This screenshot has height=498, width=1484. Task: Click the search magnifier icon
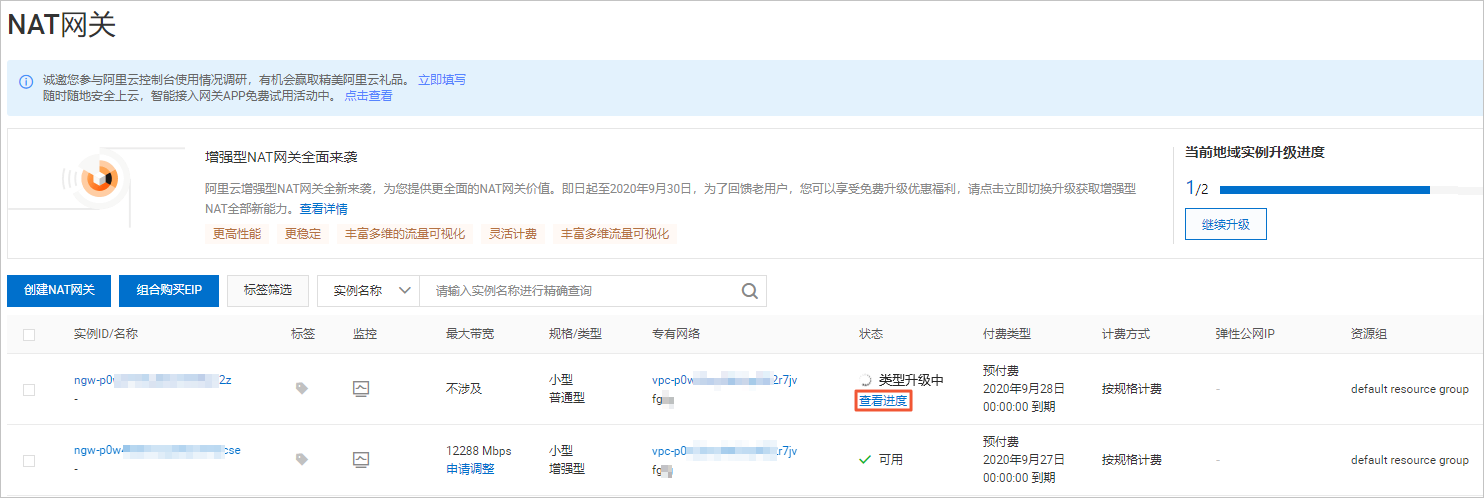tap(749, 291)
